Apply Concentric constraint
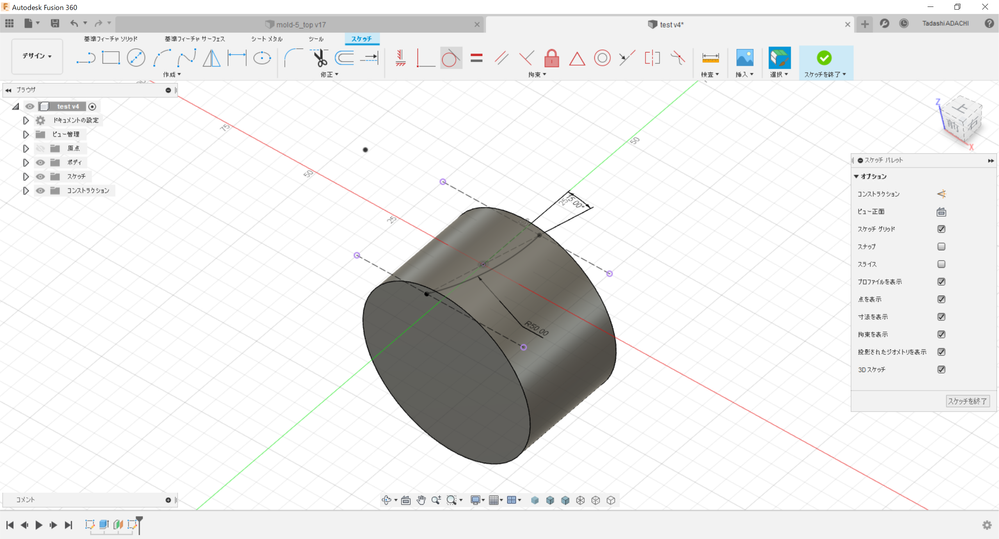The image size is (999, 539). pos(602,58)
